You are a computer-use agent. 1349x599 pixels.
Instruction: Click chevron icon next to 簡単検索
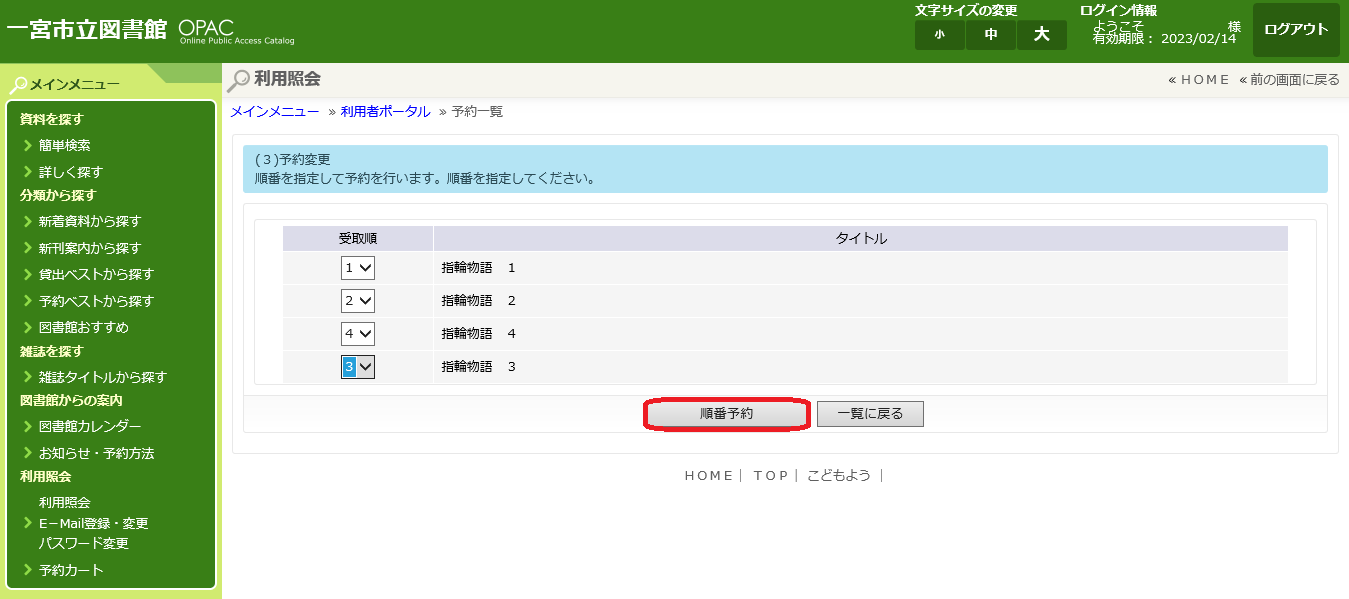coord(28,145)
